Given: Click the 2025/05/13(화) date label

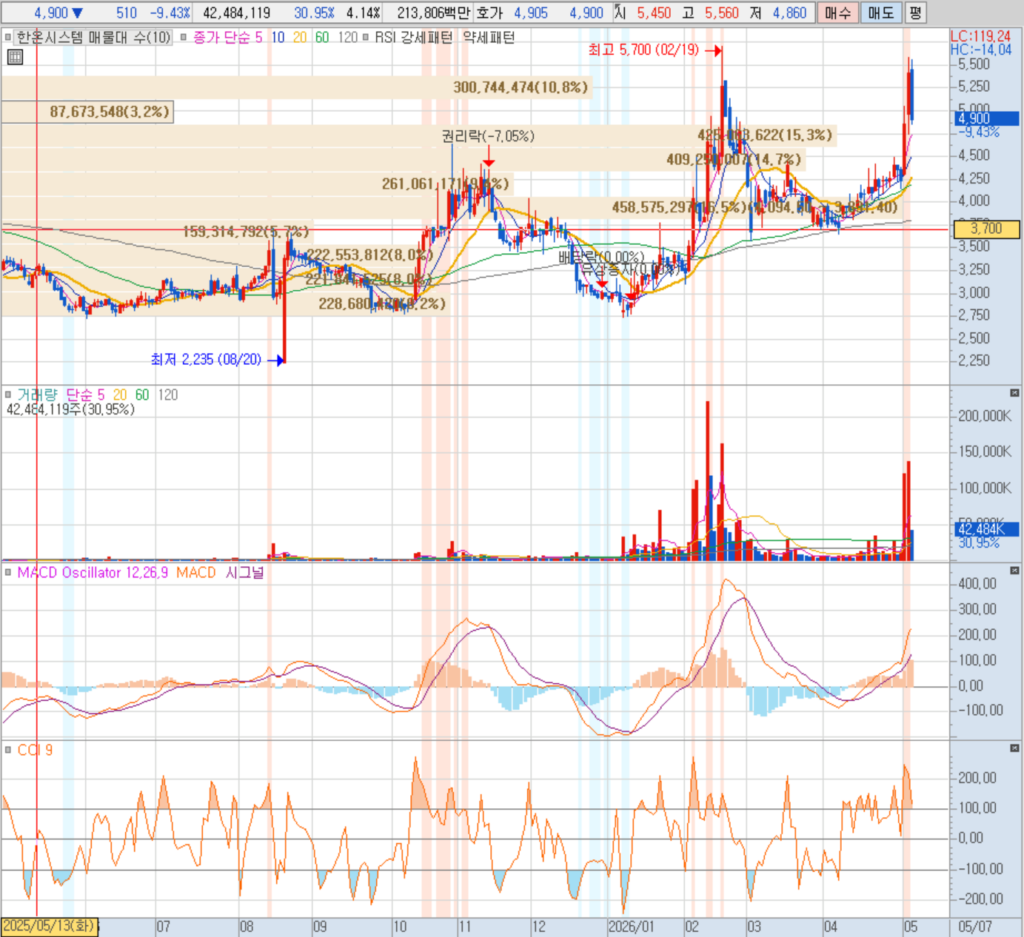Looking at the screenshot, I should pos(49,927).
